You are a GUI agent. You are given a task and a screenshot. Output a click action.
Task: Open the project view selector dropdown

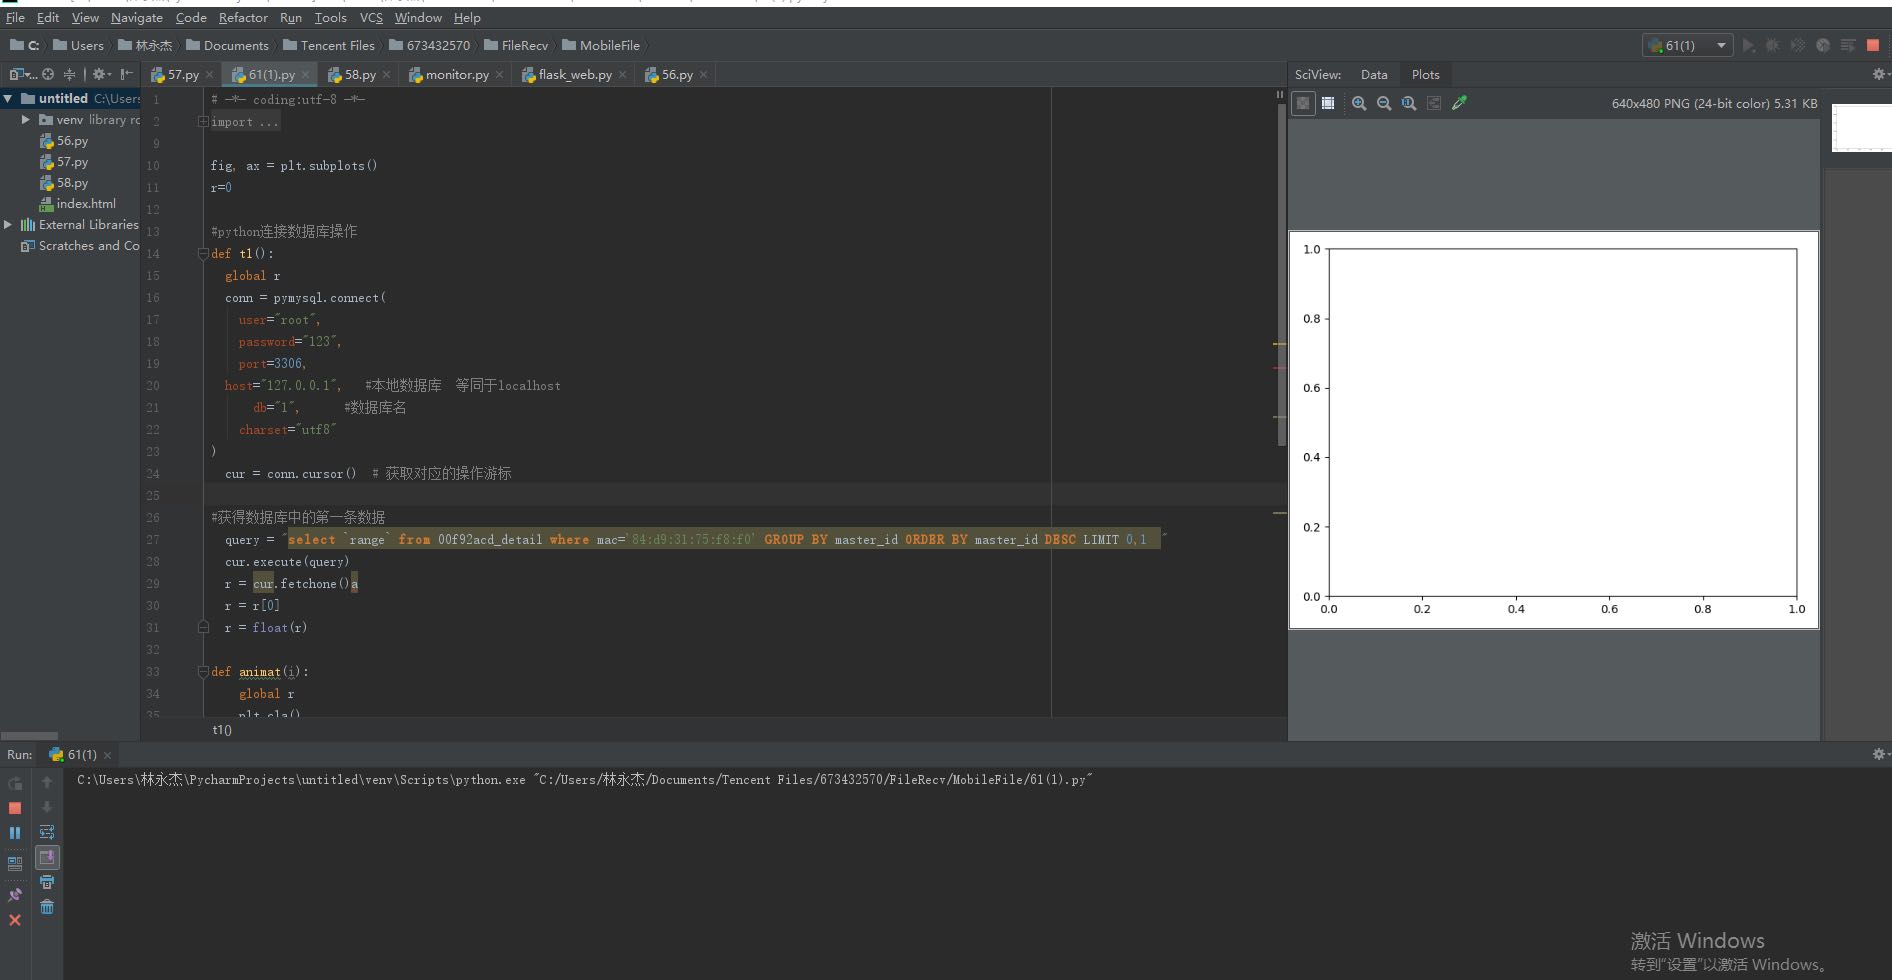(22, 74)
